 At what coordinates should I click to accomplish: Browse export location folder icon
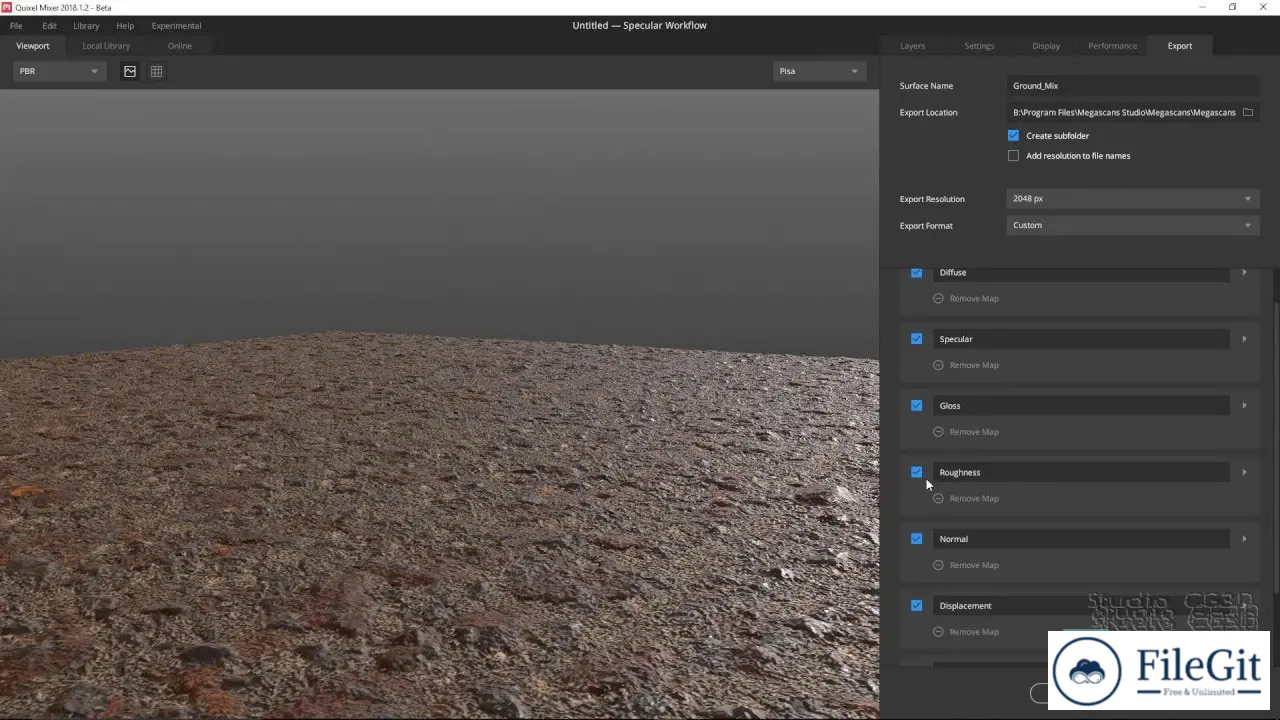pos(1247,112)
